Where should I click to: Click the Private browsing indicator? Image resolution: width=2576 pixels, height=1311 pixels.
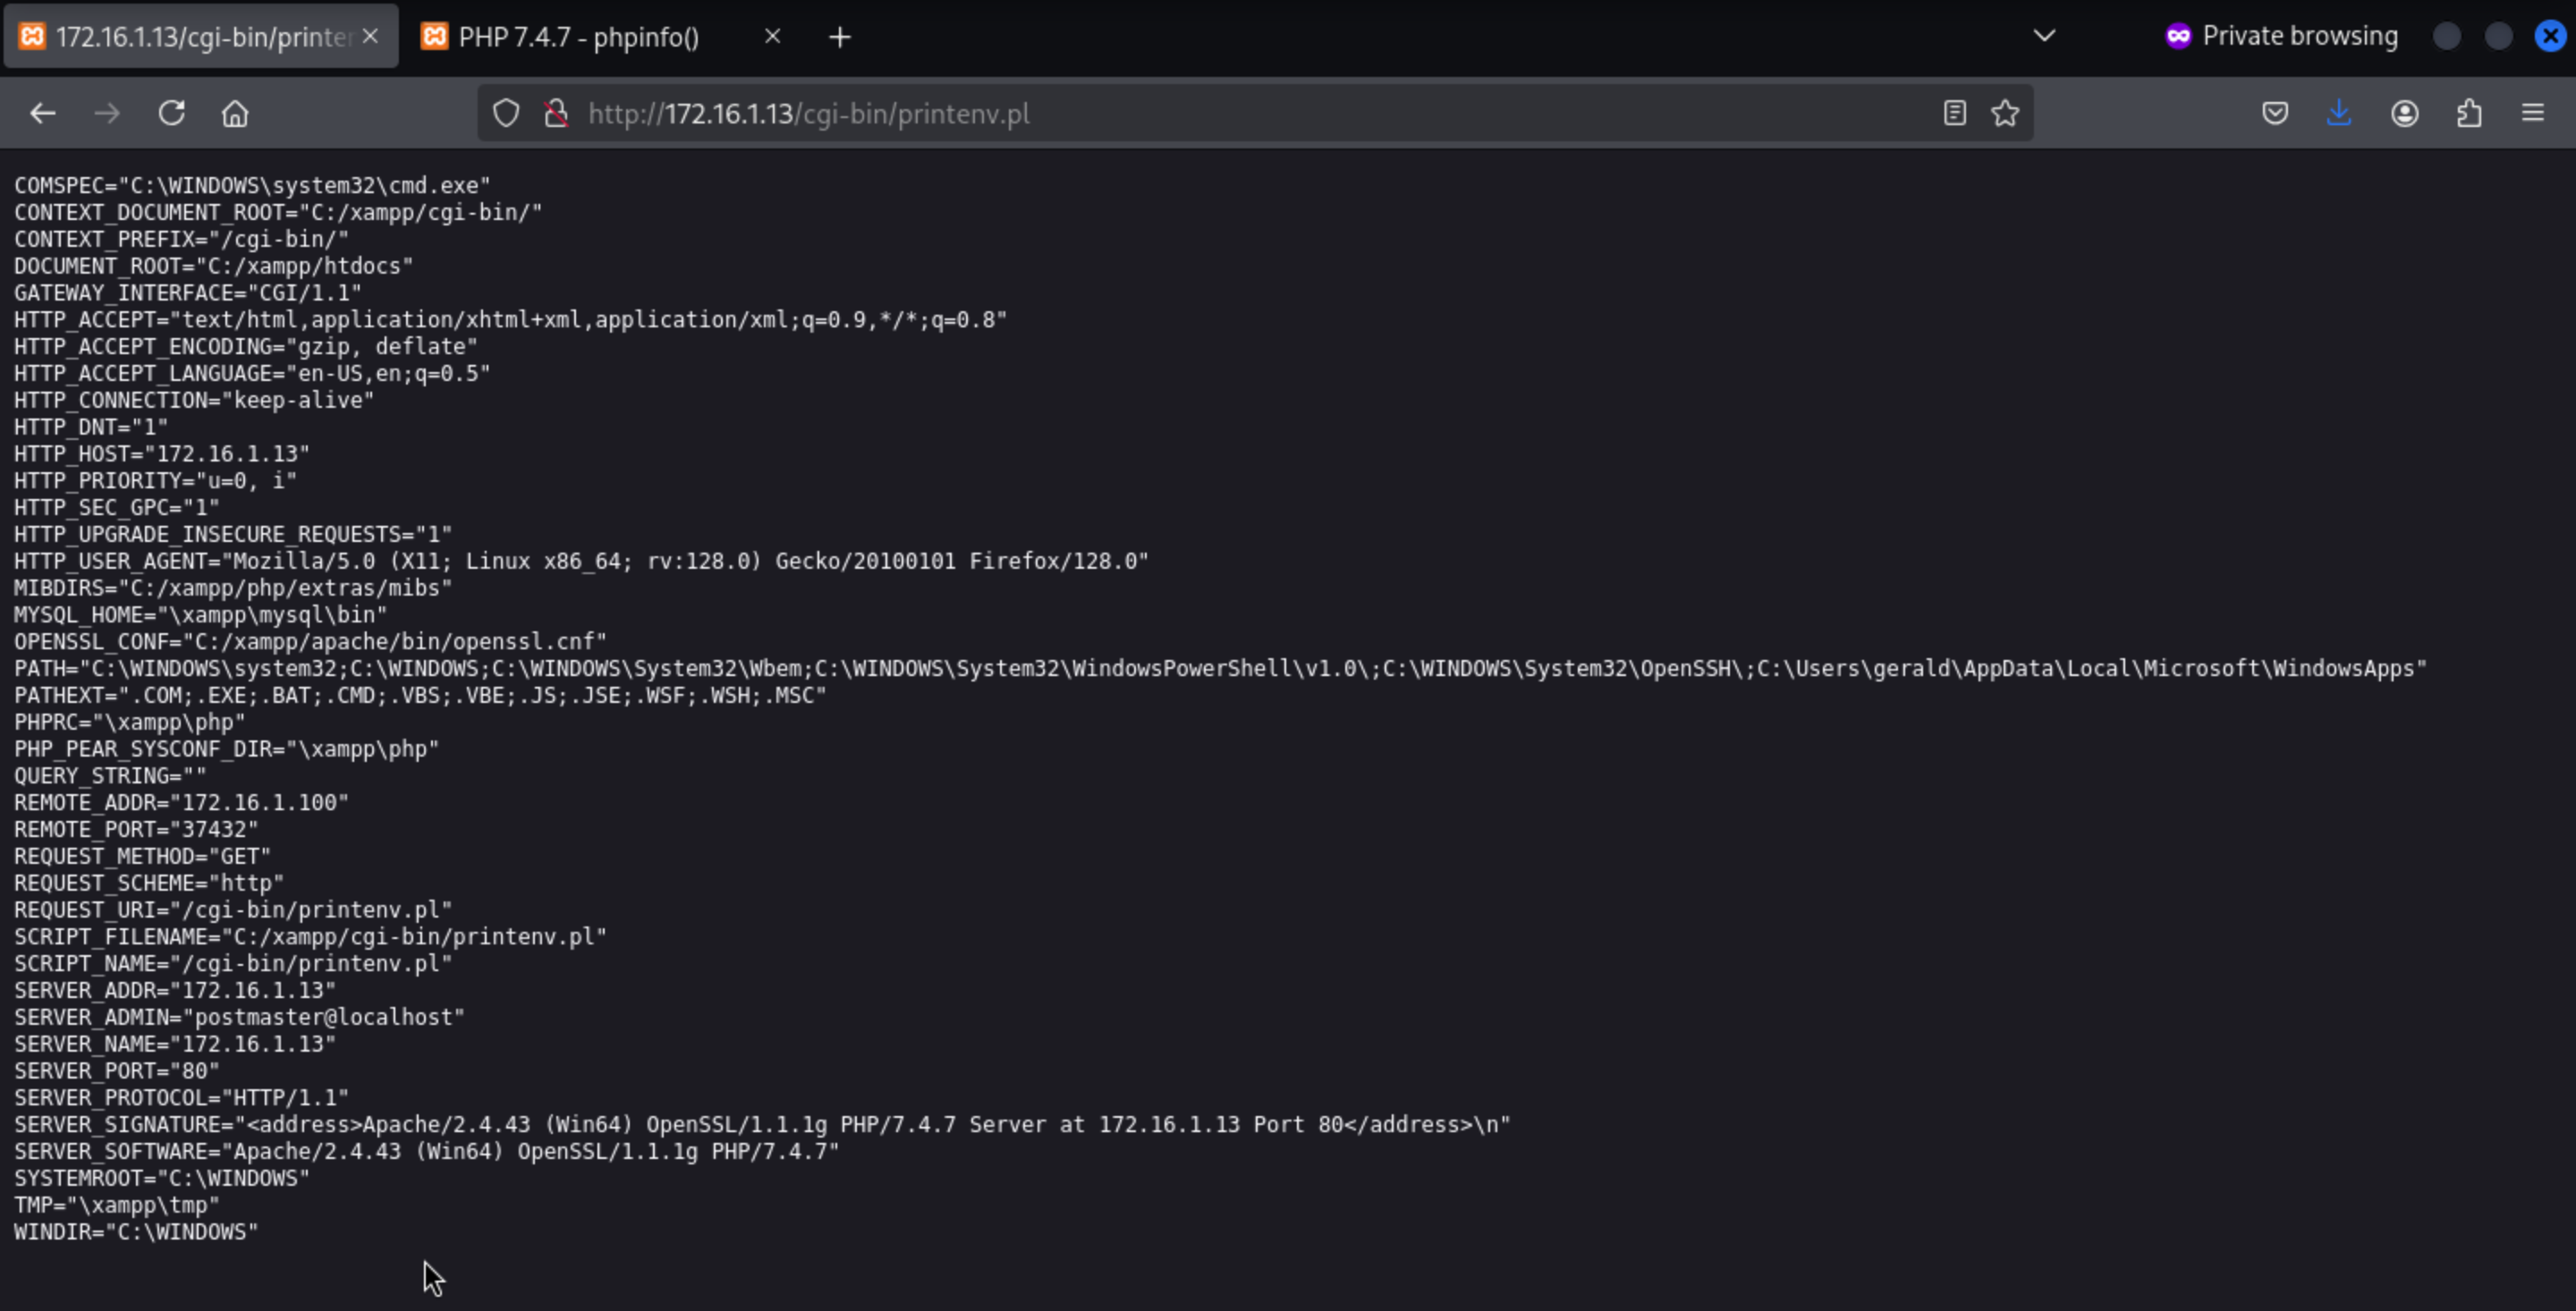pyautogui.click(x=2281, y=36)
